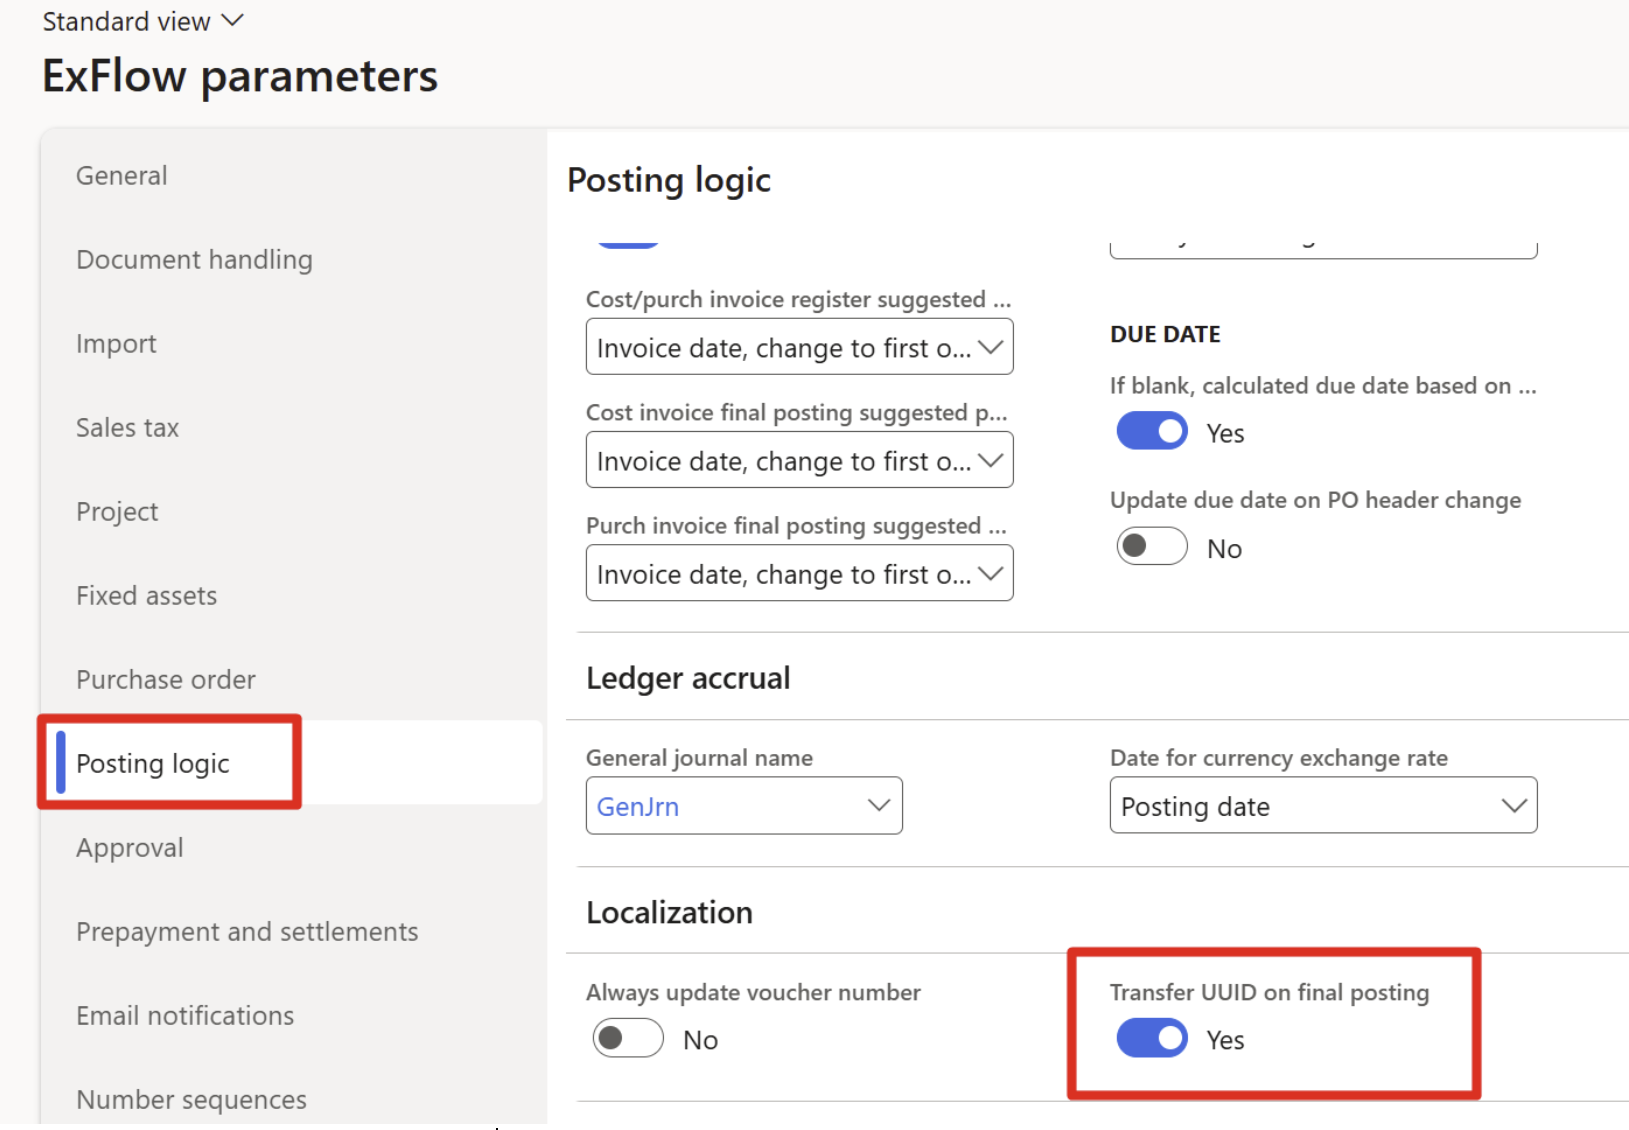Viewport: 1629px width, 1130px height.
Task: Open the Purchase order tab
Action: point(166,680)
